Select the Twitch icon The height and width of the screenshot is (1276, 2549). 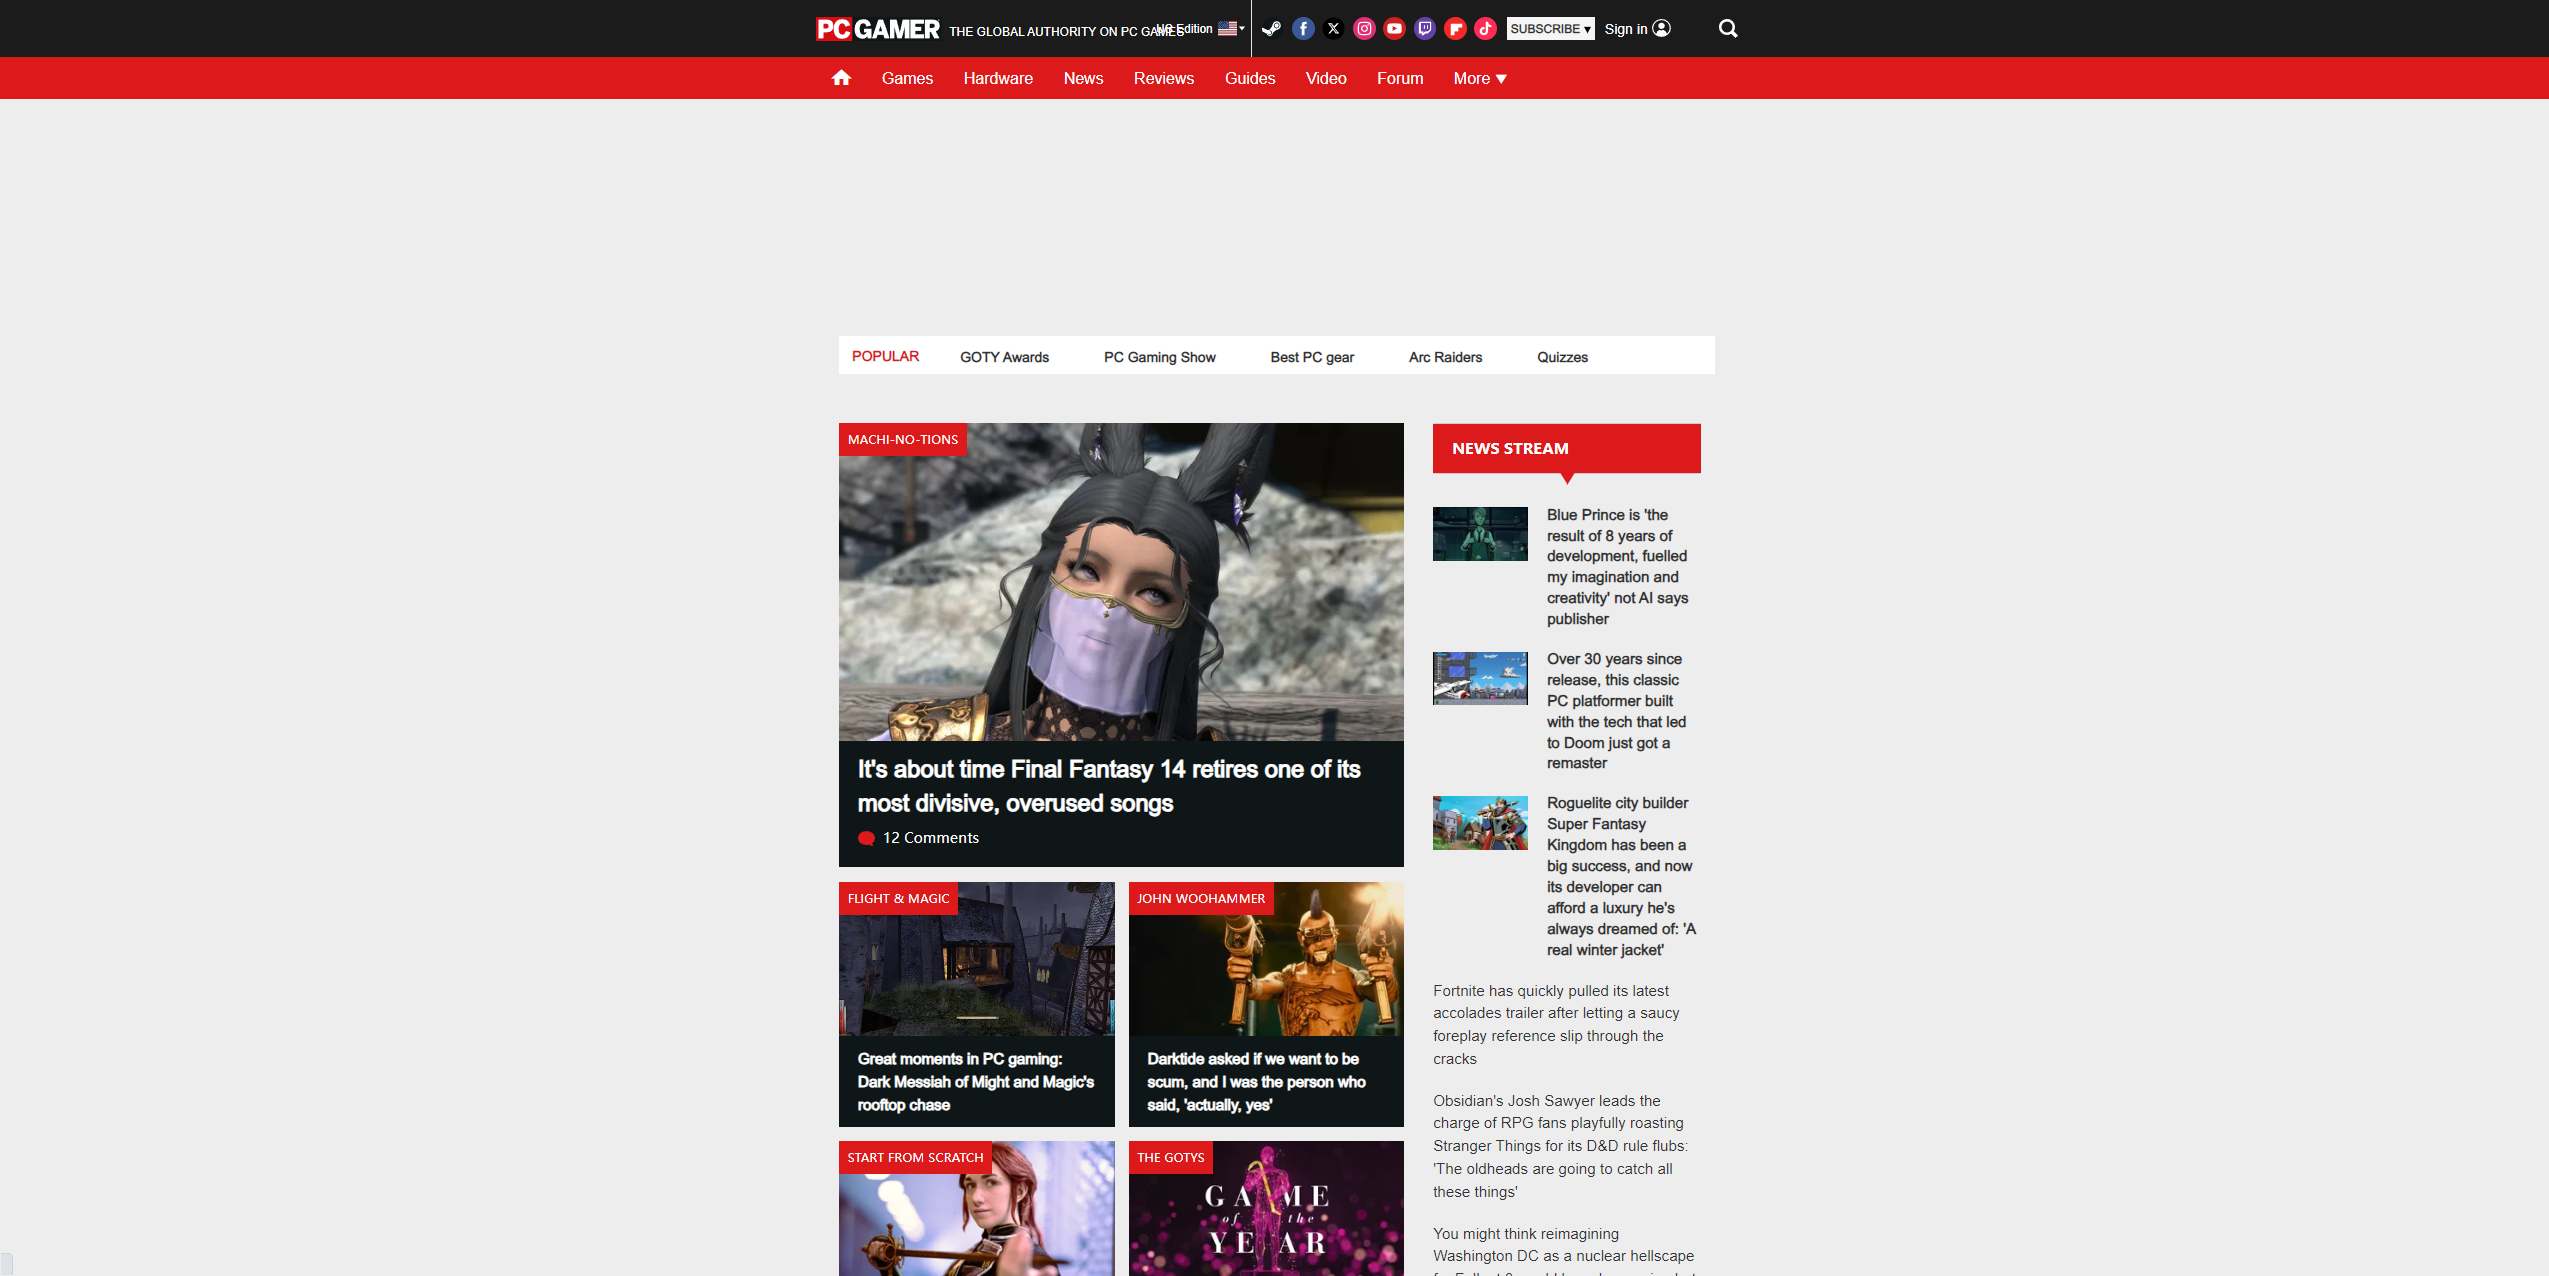[x=1424, y=28]
